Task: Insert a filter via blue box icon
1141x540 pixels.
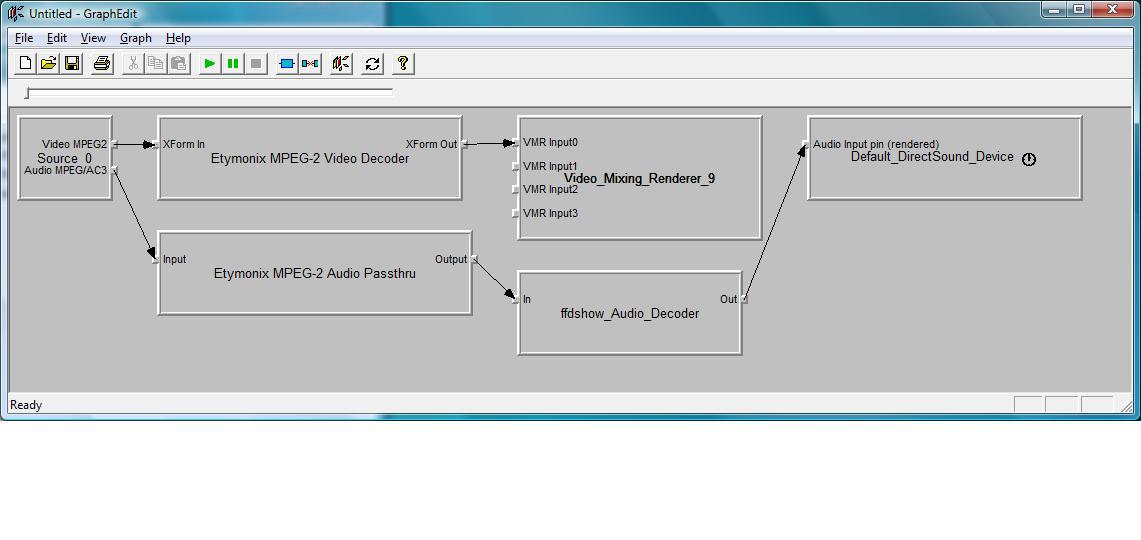Action: coord(287,64)
